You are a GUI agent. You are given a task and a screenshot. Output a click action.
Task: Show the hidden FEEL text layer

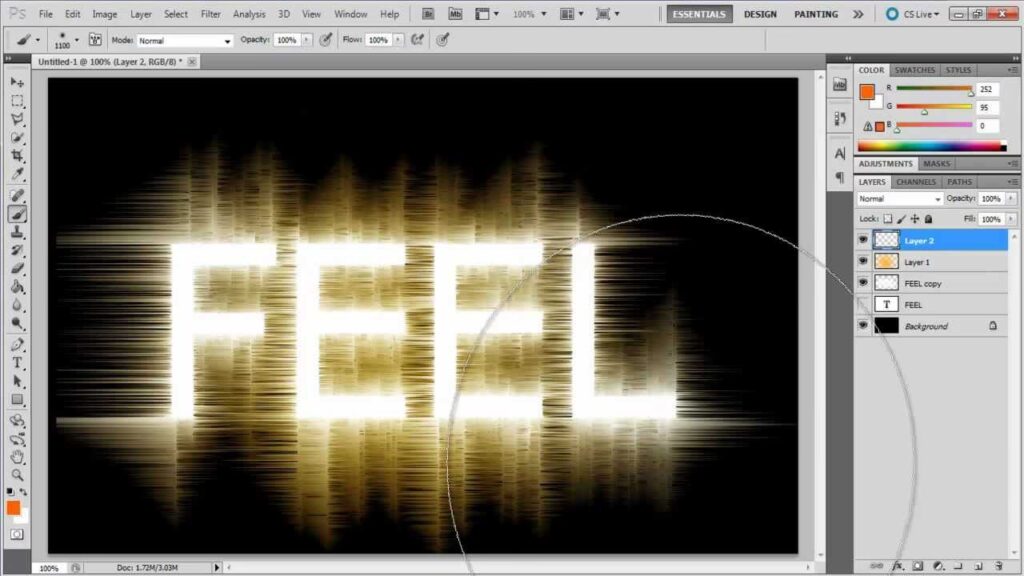coord(863,304)
